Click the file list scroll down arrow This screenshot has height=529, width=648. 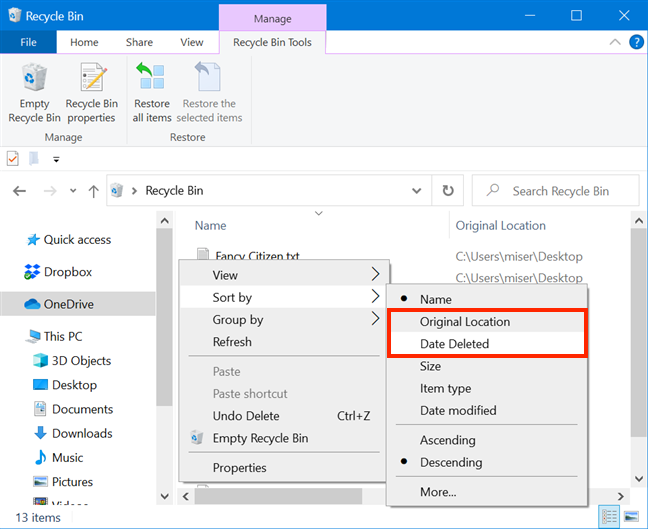click(x=638, y=479)
